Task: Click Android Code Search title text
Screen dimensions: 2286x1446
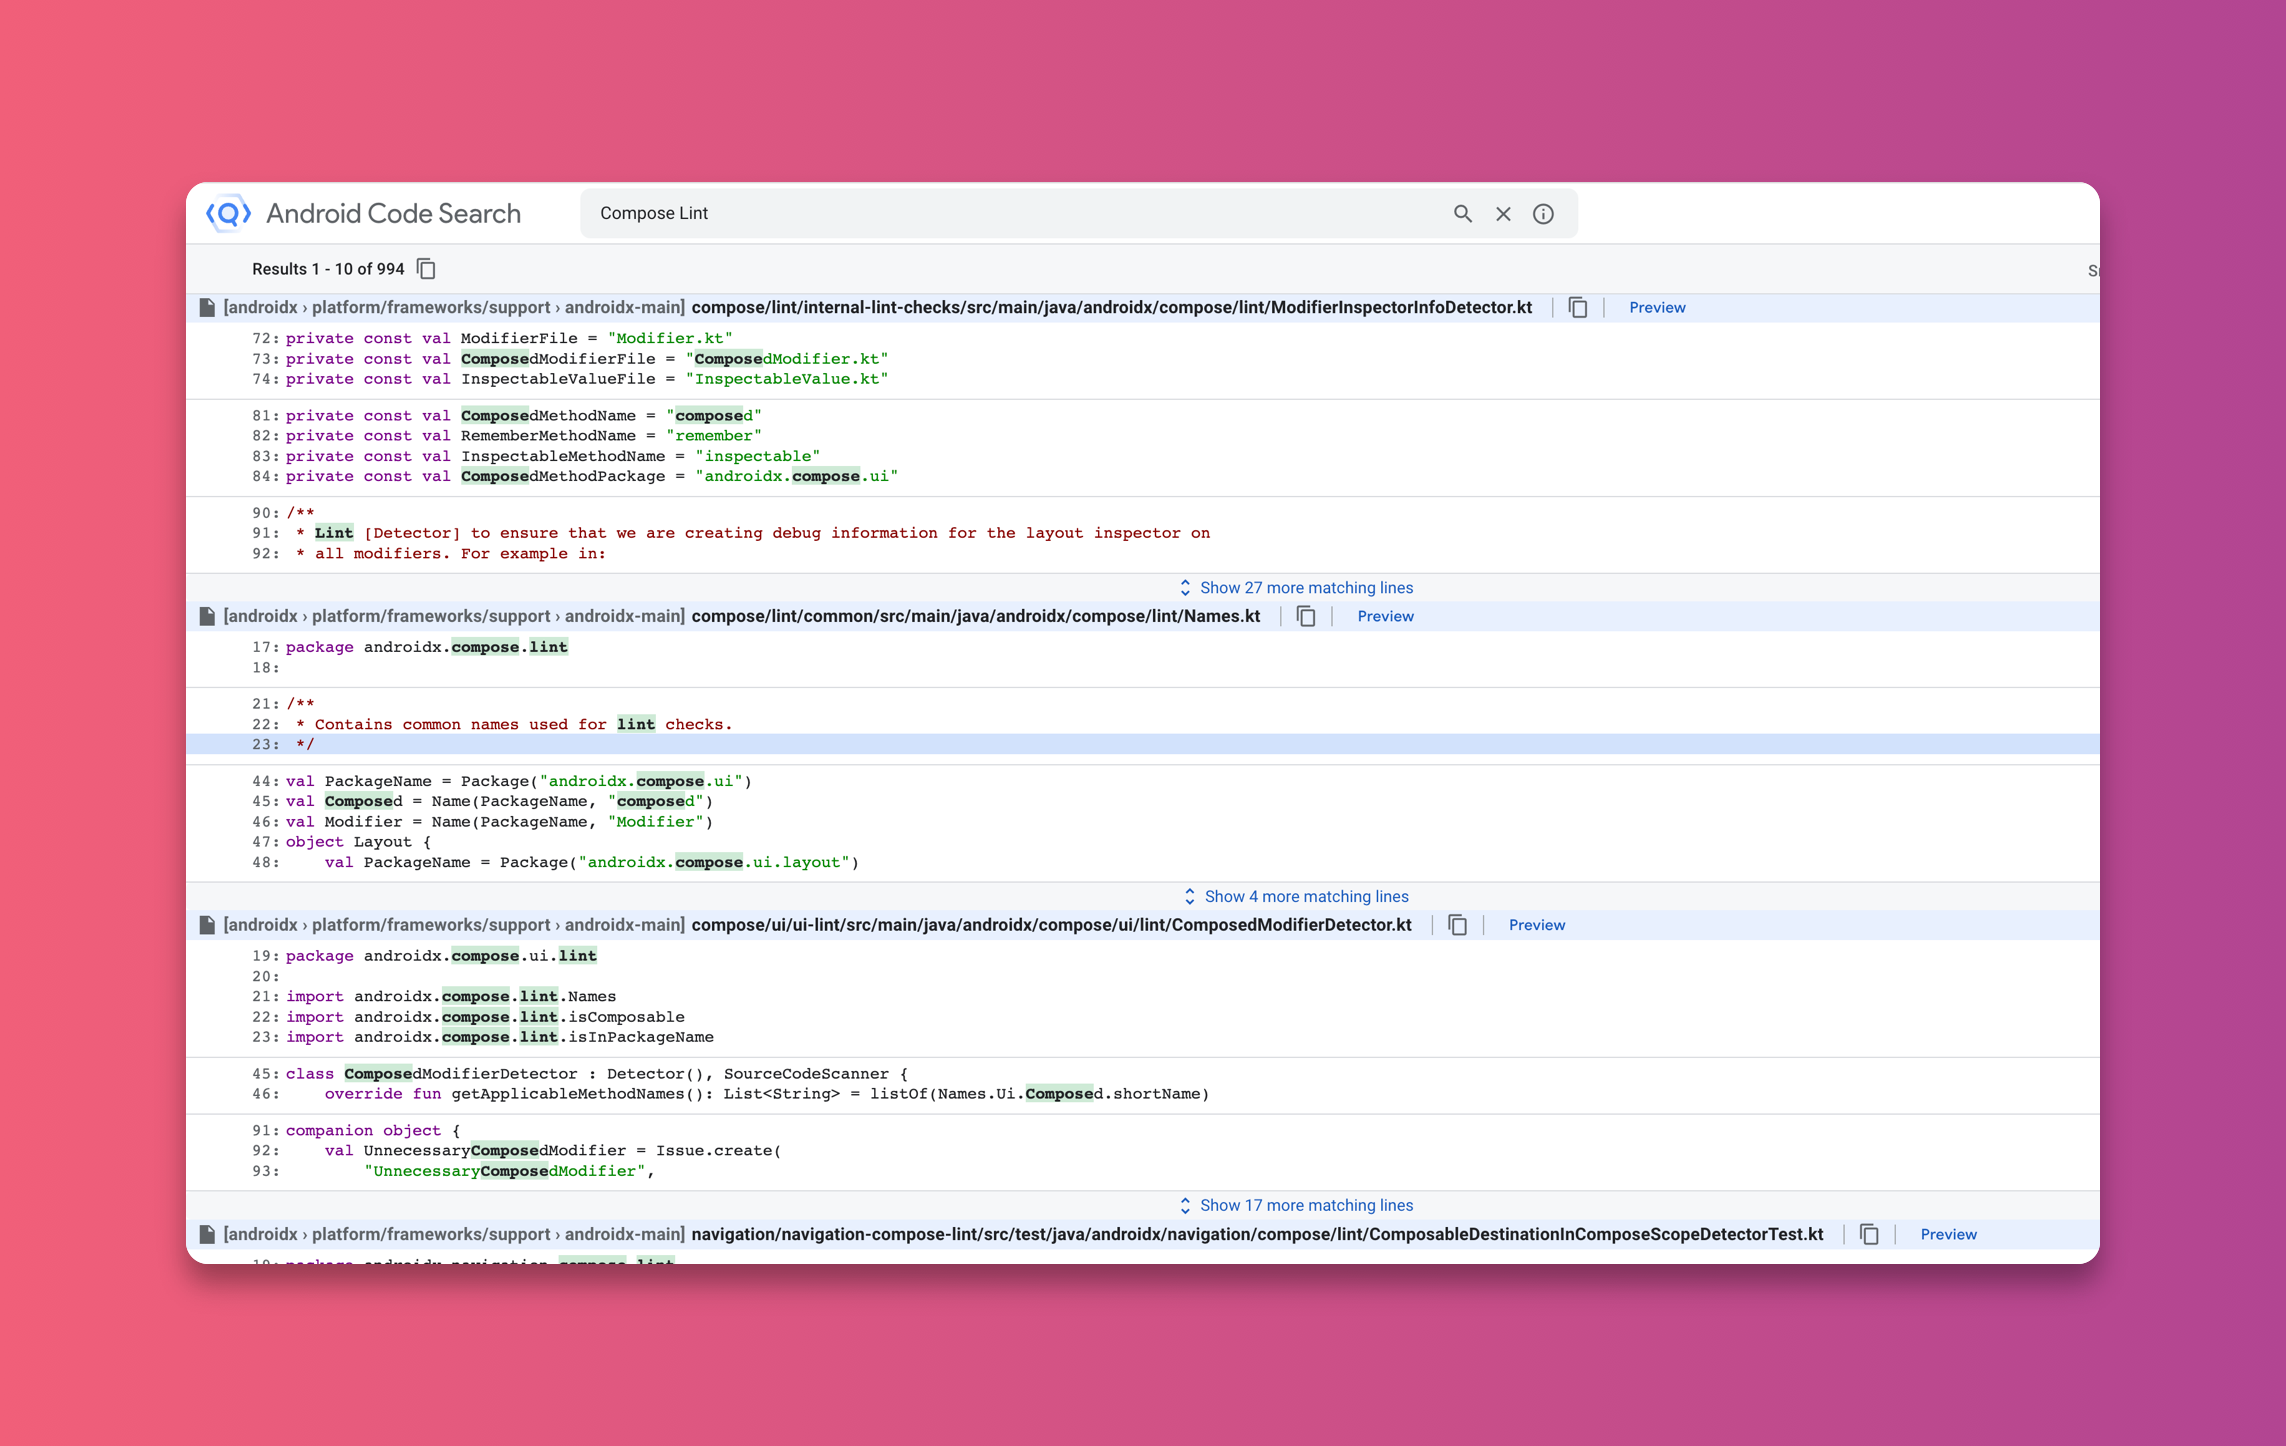Action: point(393,213)
